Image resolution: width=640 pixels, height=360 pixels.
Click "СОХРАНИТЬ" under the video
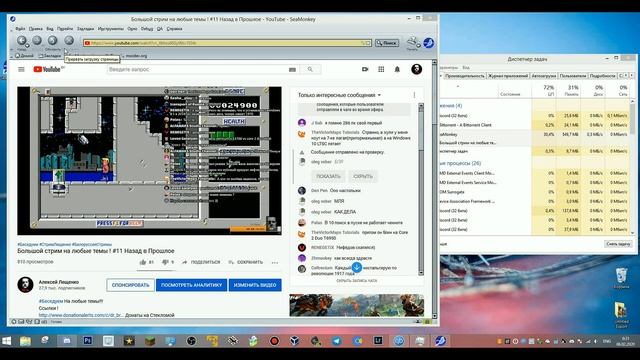coord(246,262)
